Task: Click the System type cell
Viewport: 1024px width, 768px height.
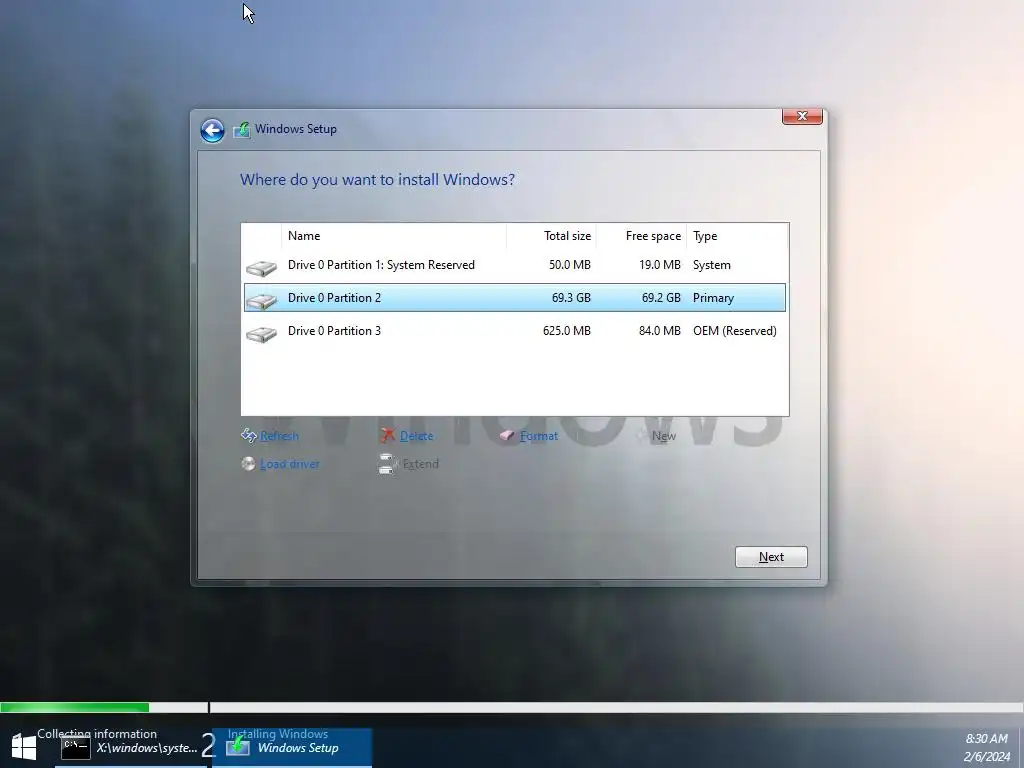Action: (712, 265)
